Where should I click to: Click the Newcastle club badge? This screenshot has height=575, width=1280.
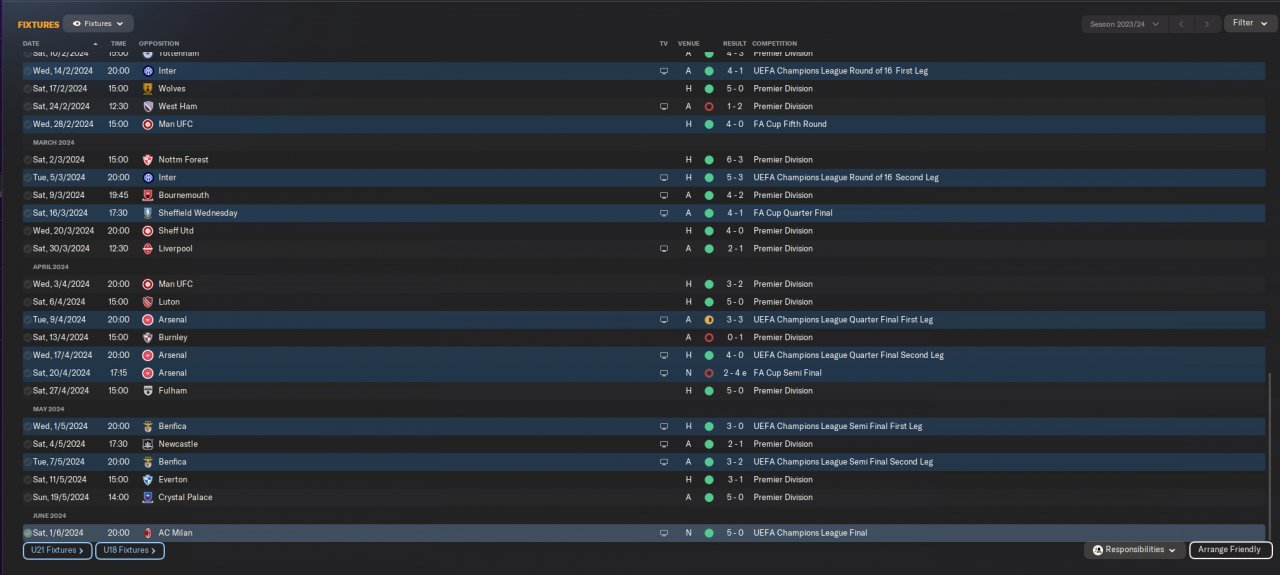tap(148, 444)
